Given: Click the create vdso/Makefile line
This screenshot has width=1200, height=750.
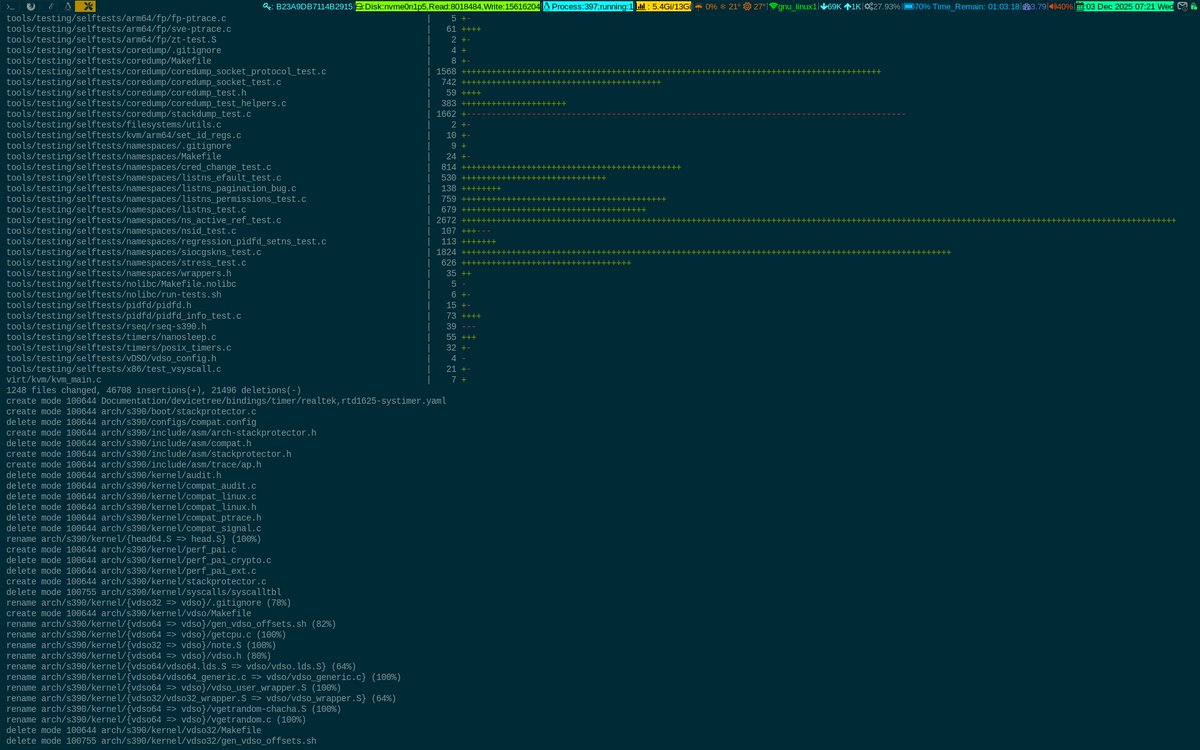Looking at the screenshot, I should click(128, 613).
